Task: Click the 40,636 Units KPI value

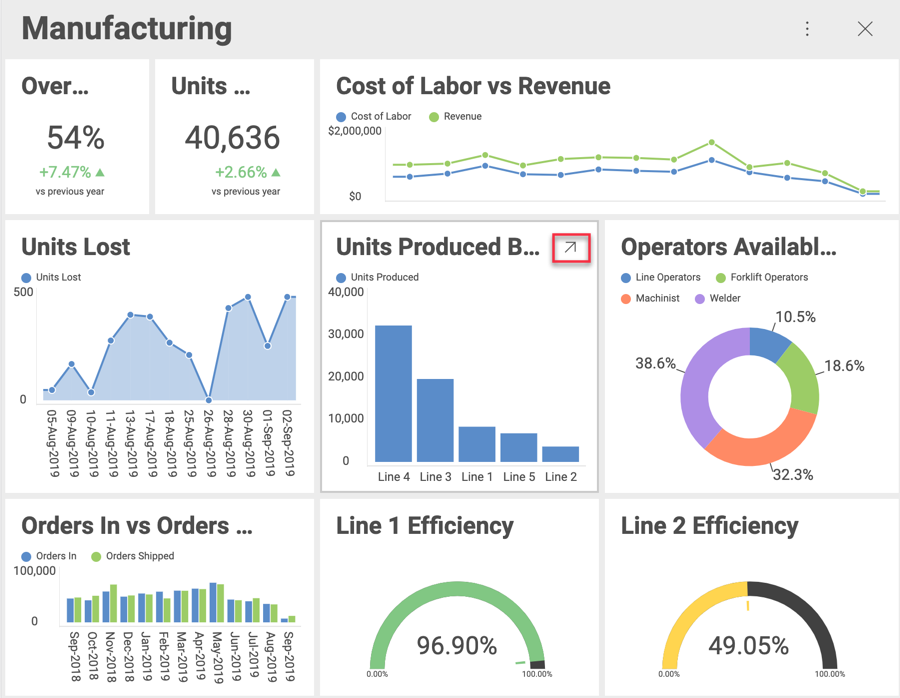Action: coord(233,138)
